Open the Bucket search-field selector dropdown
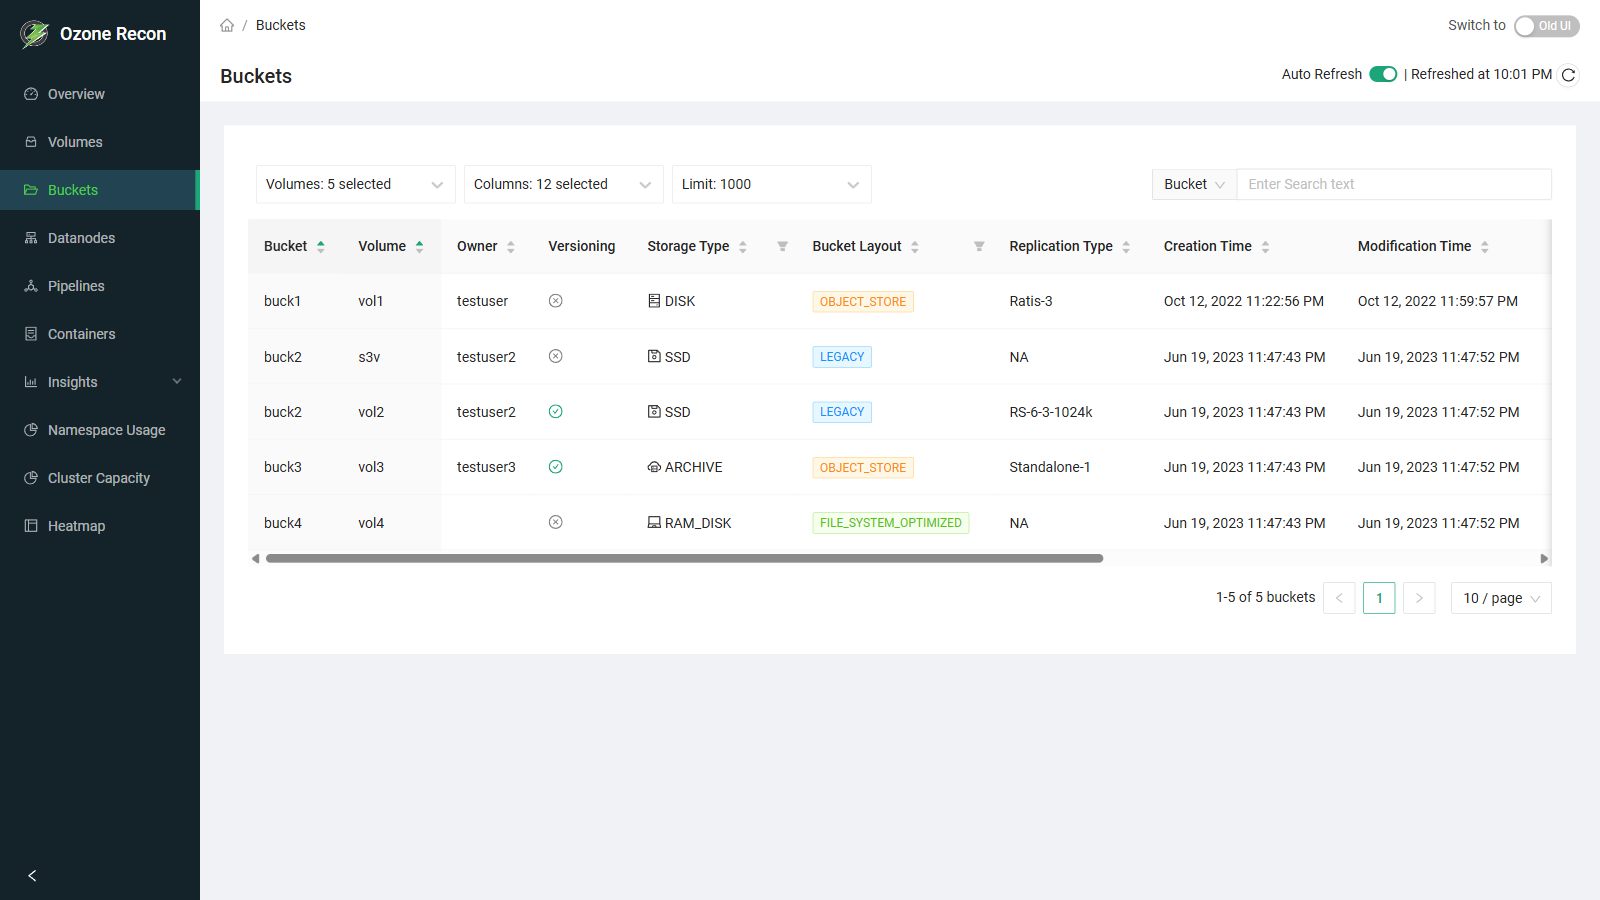The height and width of the screenshot is (900, 1600). click(1194, 184)
